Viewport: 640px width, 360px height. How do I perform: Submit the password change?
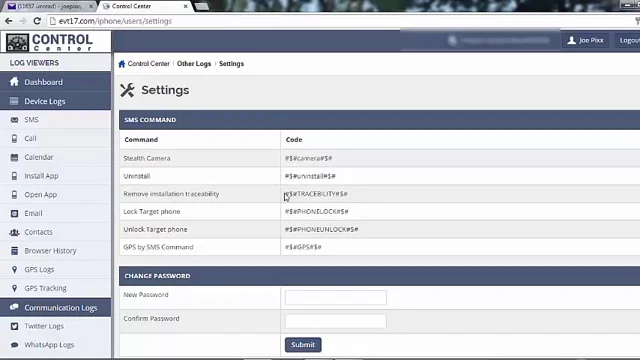[x=303, y=344]
